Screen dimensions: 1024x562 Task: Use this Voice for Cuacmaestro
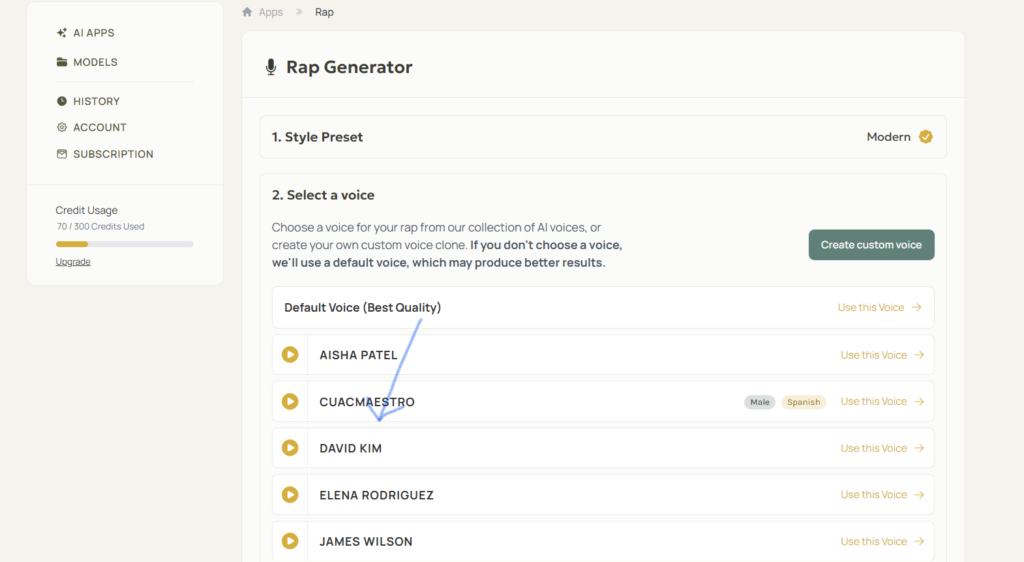point(882,401)
